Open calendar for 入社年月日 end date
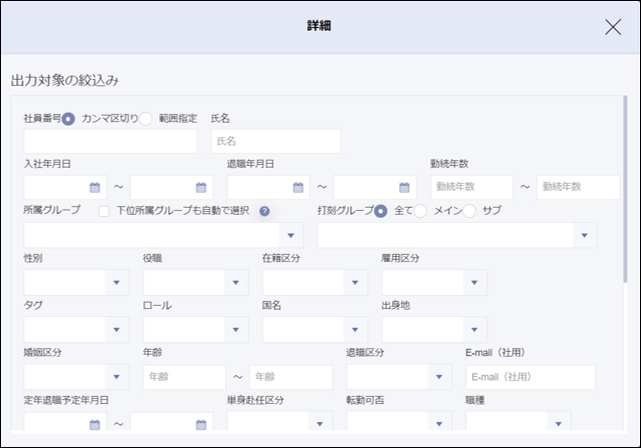Image resolution: width=641 pixels, height=448 pixels. click(201, 187)
